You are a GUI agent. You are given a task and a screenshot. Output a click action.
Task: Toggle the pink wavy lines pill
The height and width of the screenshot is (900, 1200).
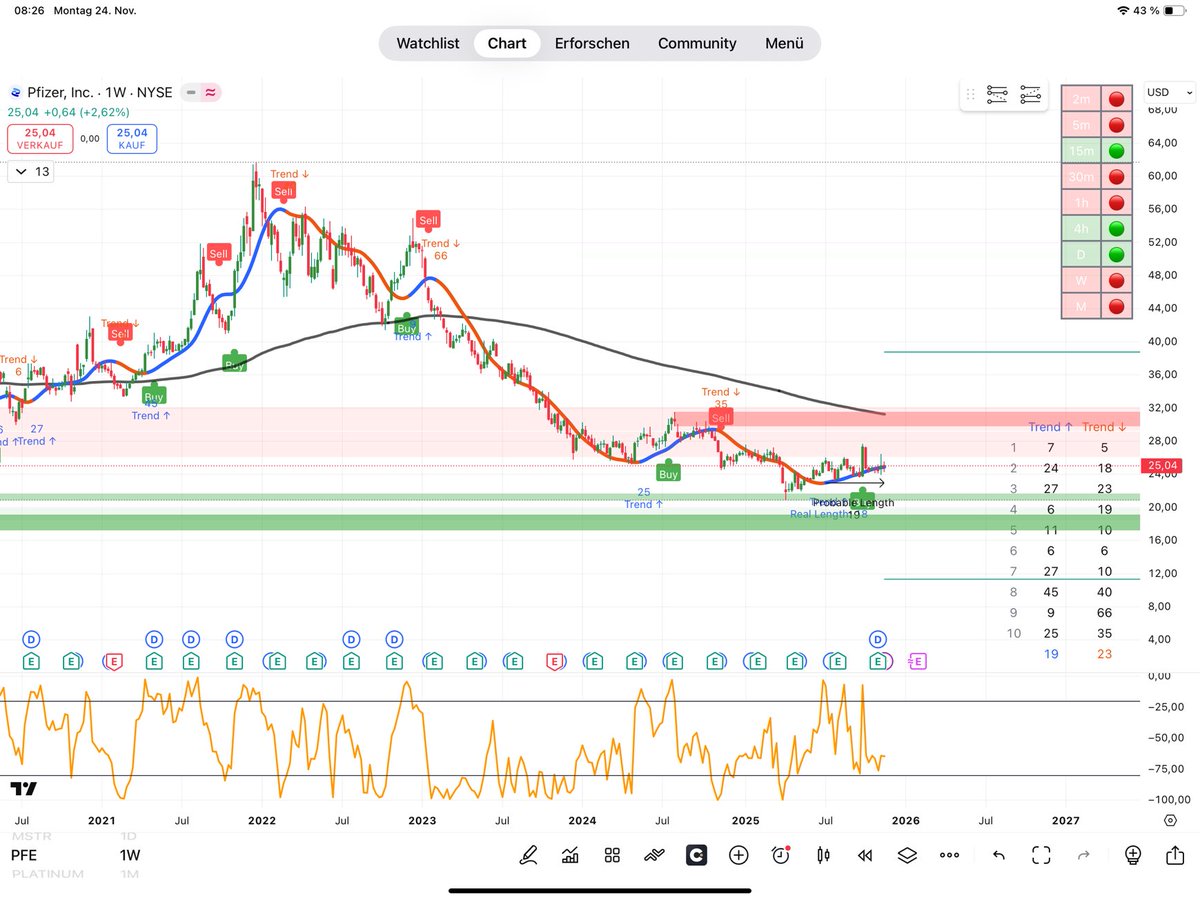(x=210, y=92)
